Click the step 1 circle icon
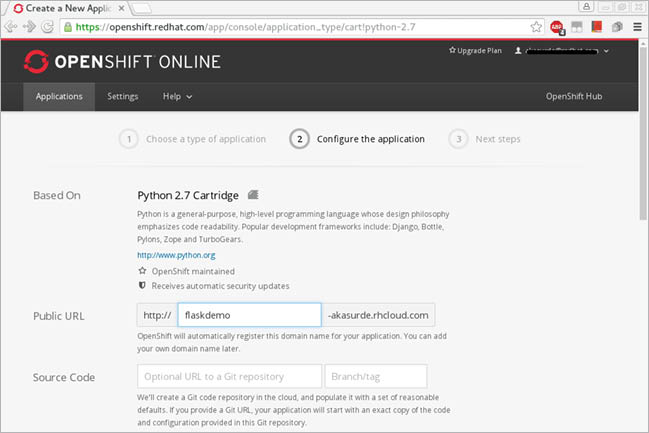 pos(128,139)
